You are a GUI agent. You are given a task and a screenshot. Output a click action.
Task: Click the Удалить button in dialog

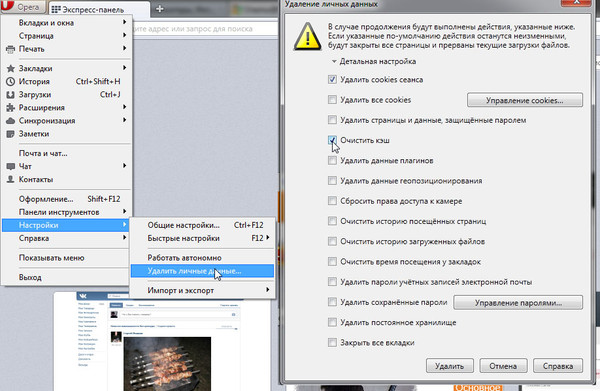(x=450, y=366)
